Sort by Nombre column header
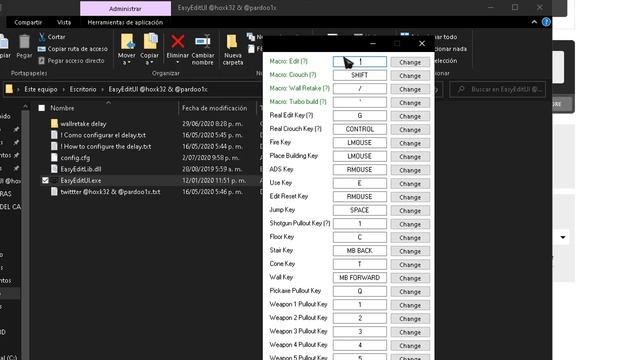Image resolution: width=640 pixels, height=360 pixels. click(x=62, y=108)
